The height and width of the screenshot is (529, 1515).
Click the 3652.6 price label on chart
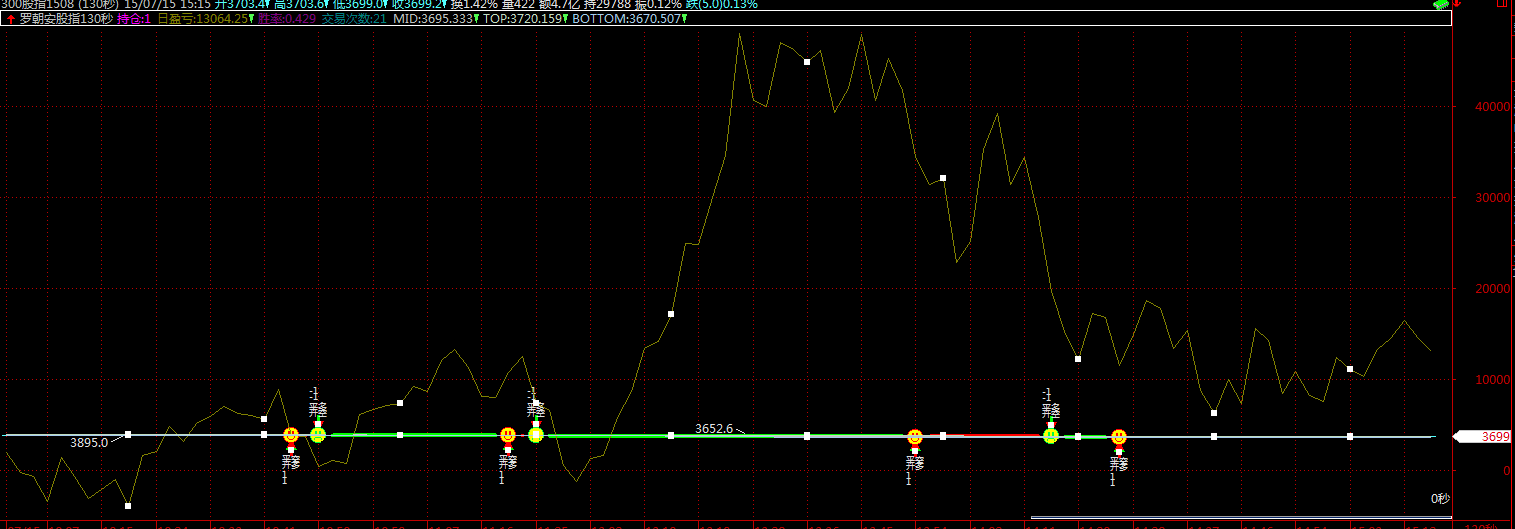coord(714,428)
